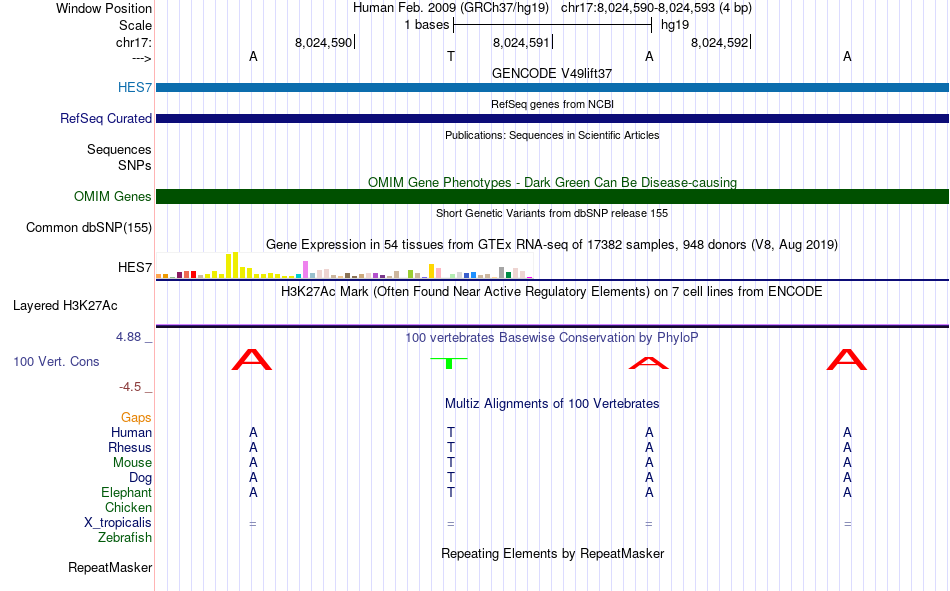Click the black HES7 GTEx expression label
The height and width of the screenshot is (591, 950).
(135, 267)
